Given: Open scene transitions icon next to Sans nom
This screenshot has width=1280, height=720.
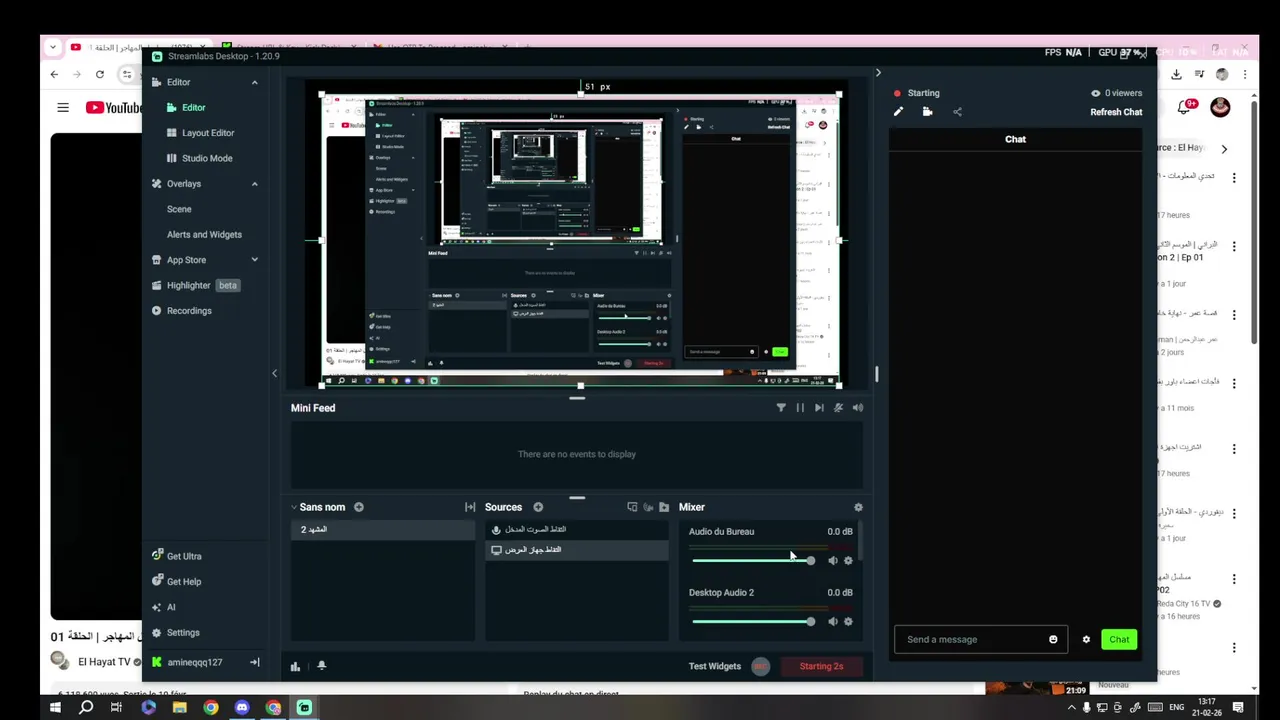Looking at the screenshot, I should [x=470, y=507].
